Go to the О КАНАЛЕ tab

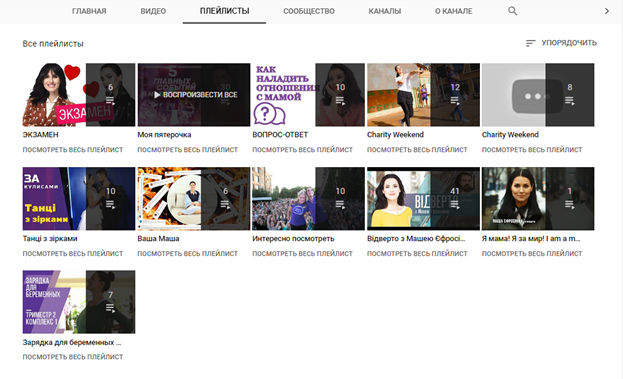[x=453, y=11]
